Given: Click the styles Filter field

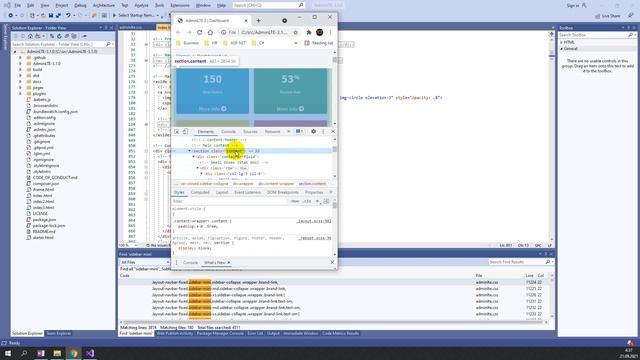Looking at the screenshot, I should pyautogui.click(x=230, y=201).
